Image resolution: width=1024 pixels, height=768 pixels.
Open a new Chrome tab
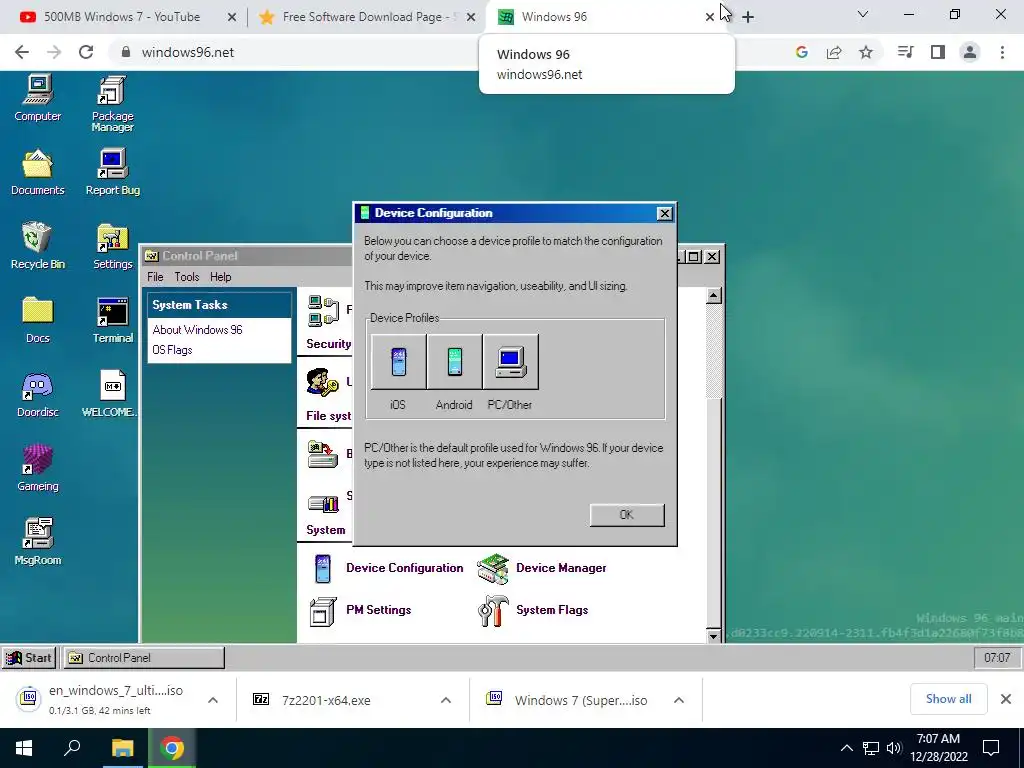[x=748, y=17]
